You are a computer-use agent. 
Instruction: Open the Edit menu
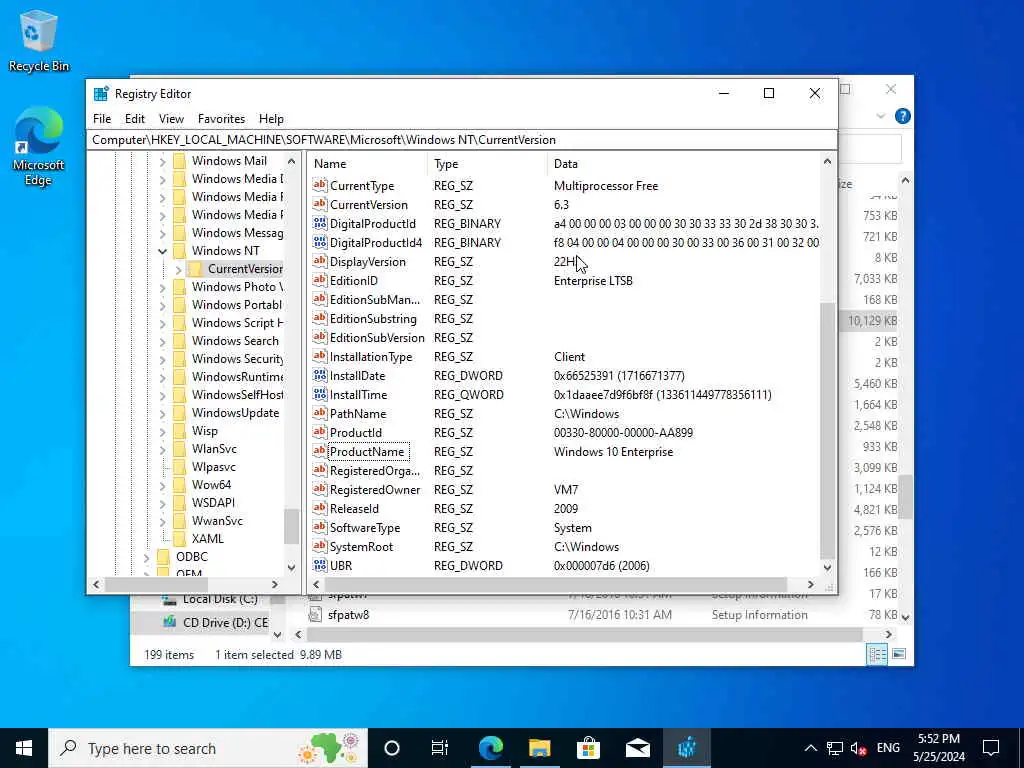point(135,119)
